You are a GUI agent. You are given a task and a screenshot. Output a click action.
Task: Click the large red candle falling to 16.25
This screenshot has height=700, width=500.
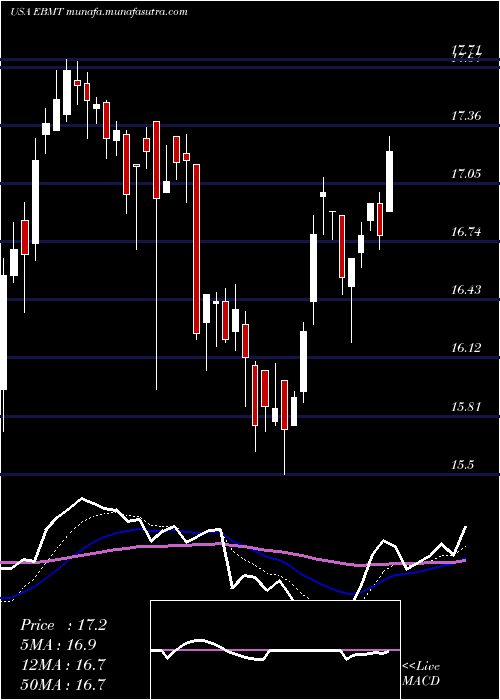[196, 249]
